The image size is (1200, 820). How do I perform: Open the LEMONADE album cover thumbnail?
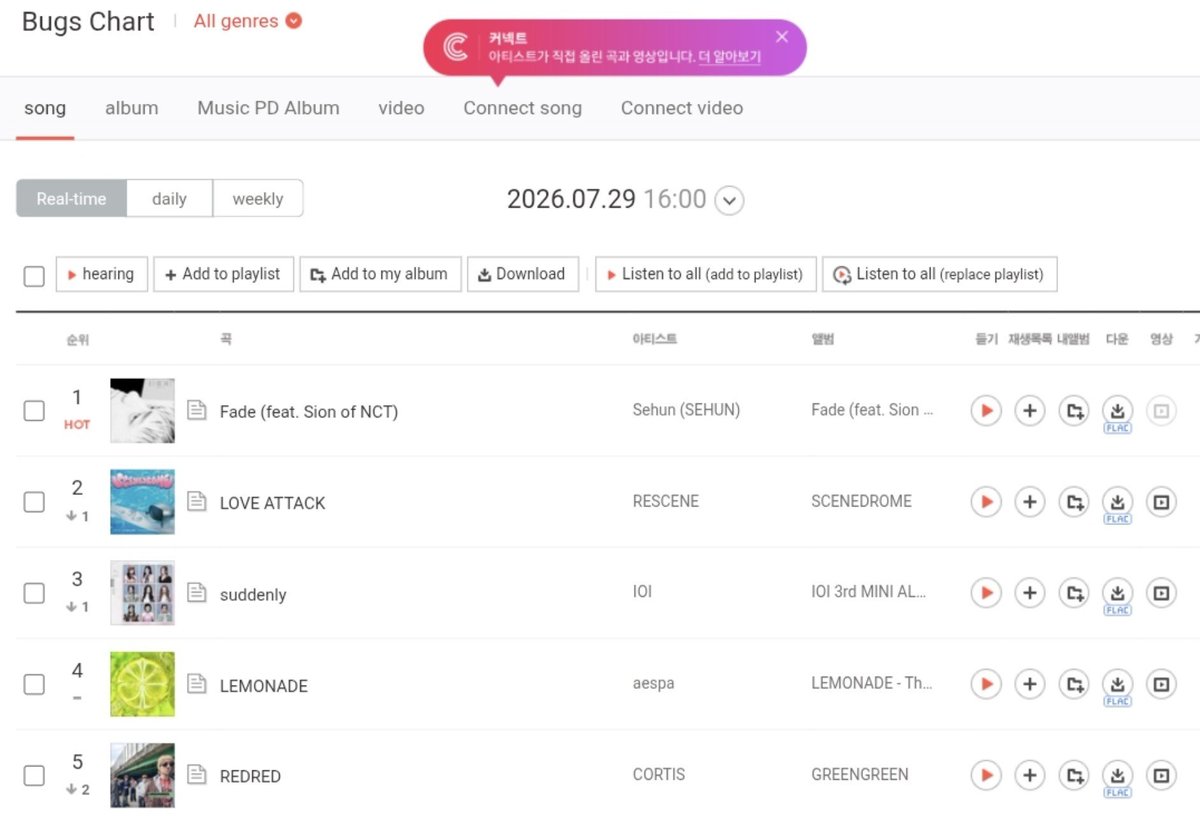click(x=142, y=684)
